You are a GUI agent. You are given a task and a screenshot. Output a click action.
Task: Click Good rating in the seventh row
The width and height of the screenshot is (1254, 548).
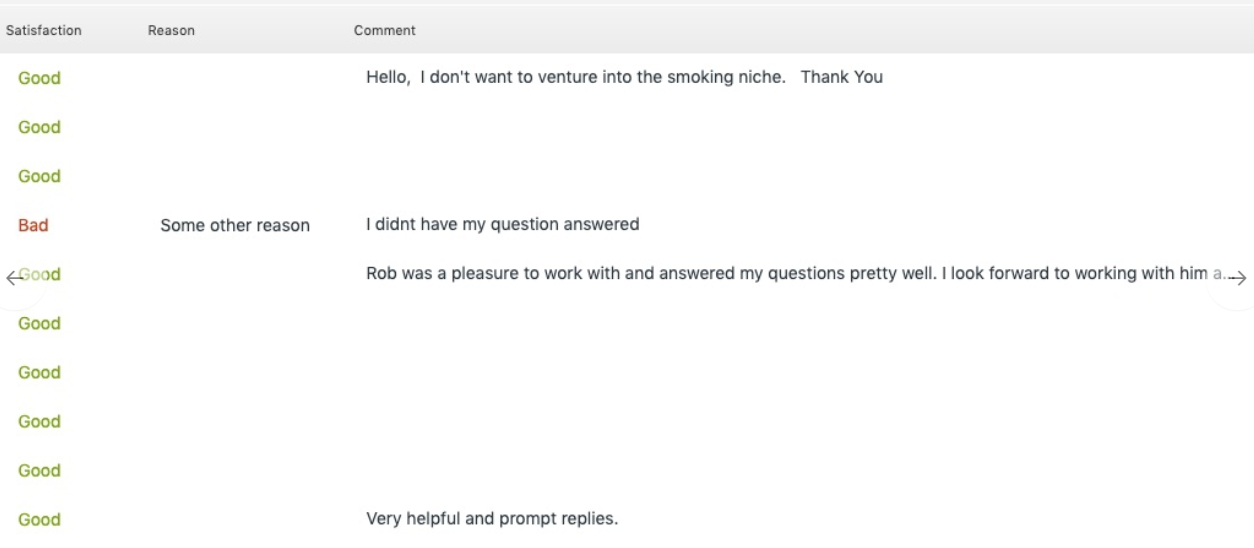click(39, 372)
